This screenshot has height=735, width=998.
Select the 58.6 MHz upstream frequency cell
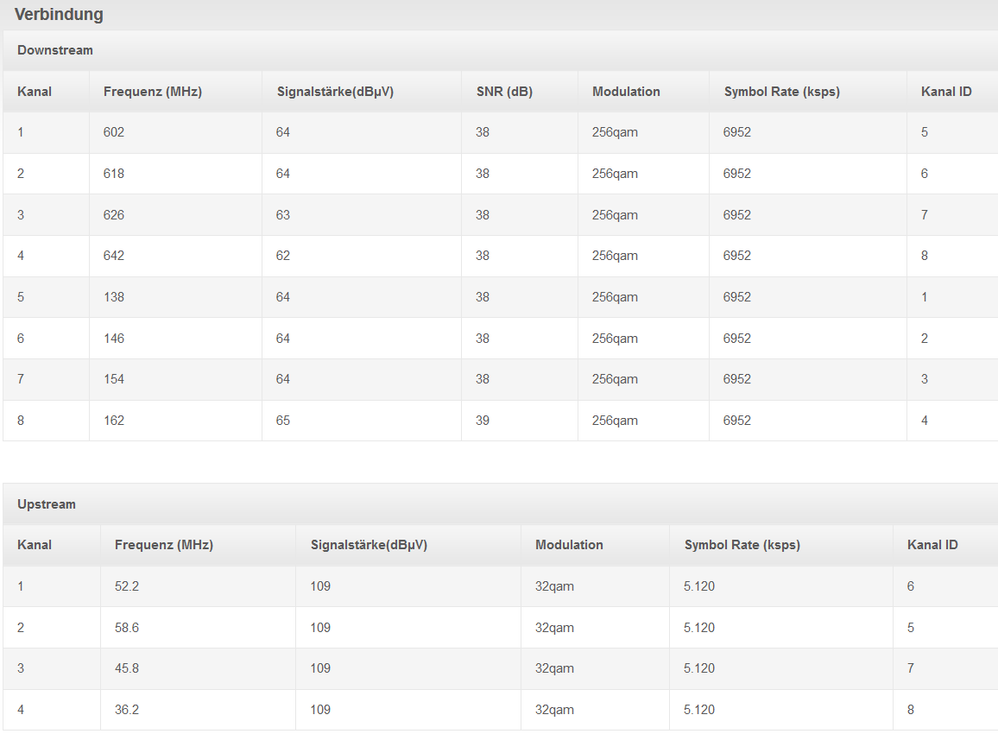coord(127,628)
